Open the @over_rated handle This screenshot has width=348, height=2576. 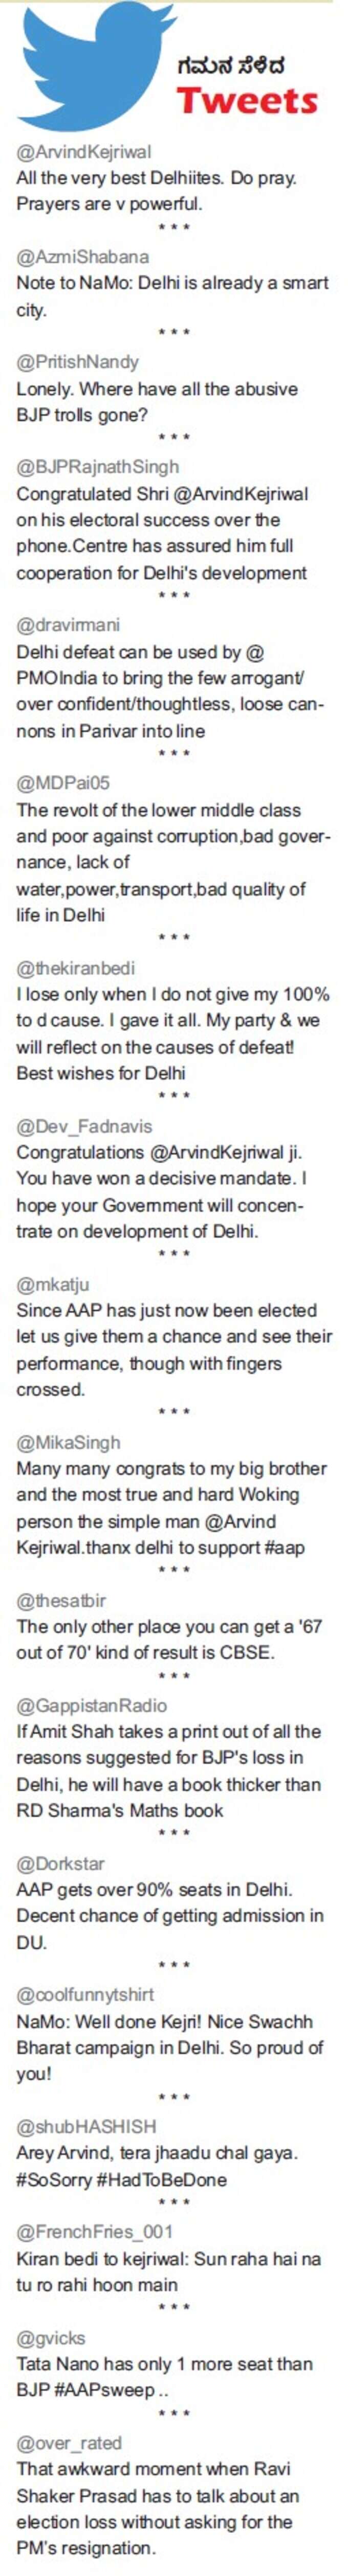pyautogui.click(x=69, y=2442)
